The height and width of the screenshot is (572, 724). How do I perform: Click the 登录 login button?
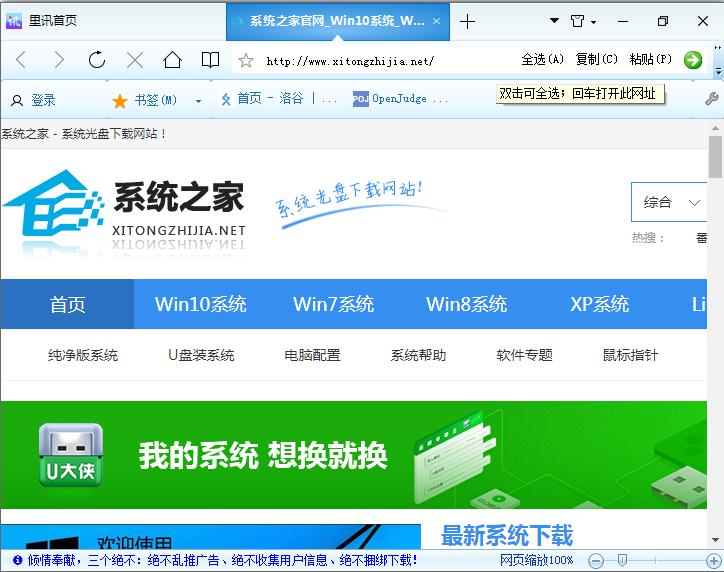pos(33,100)
